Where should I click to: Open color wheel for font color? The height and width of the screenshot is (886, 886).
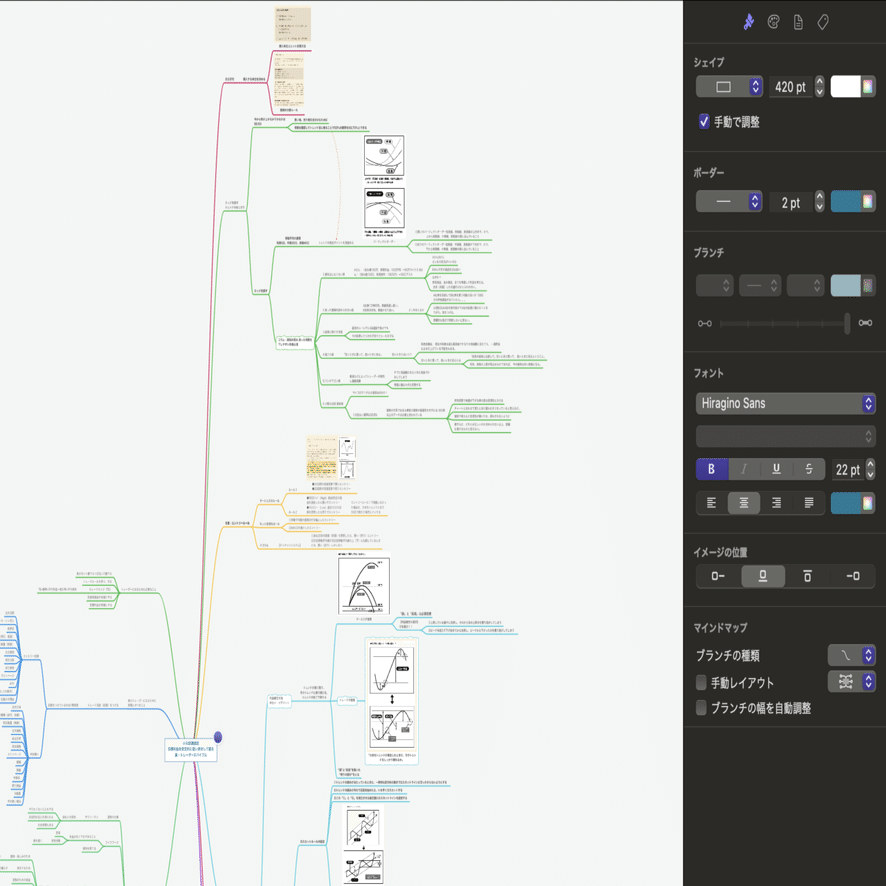868,503
